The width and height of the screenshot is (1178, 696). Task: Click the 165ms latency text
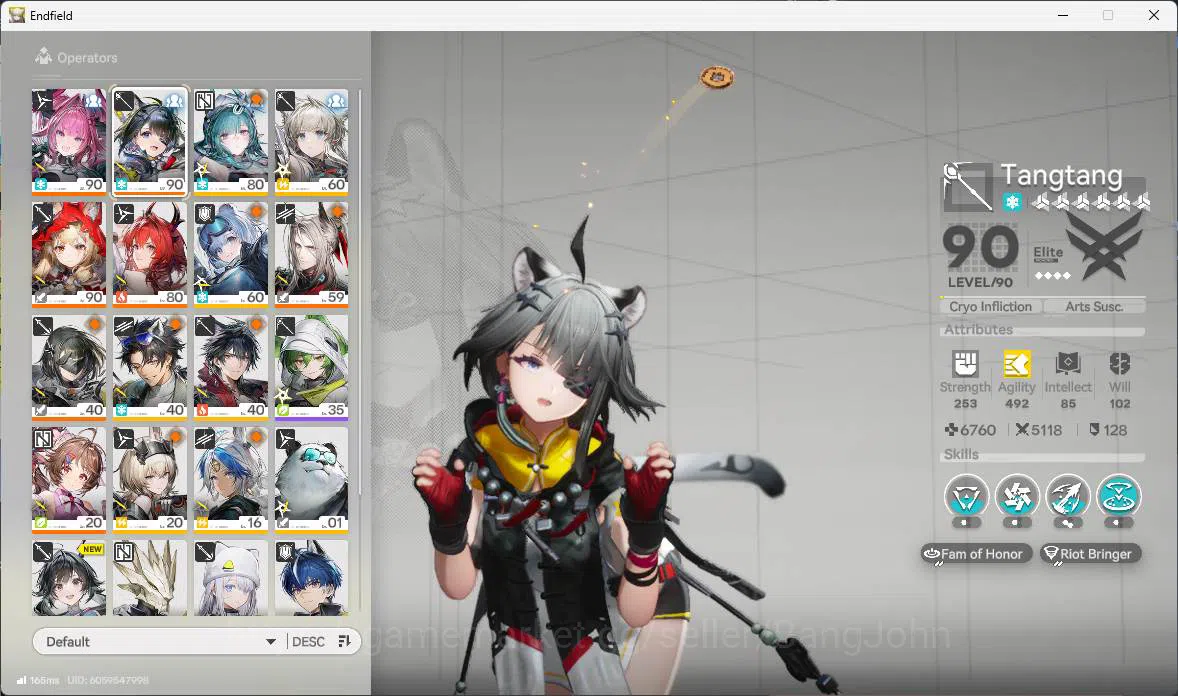(x=44, y=680)
